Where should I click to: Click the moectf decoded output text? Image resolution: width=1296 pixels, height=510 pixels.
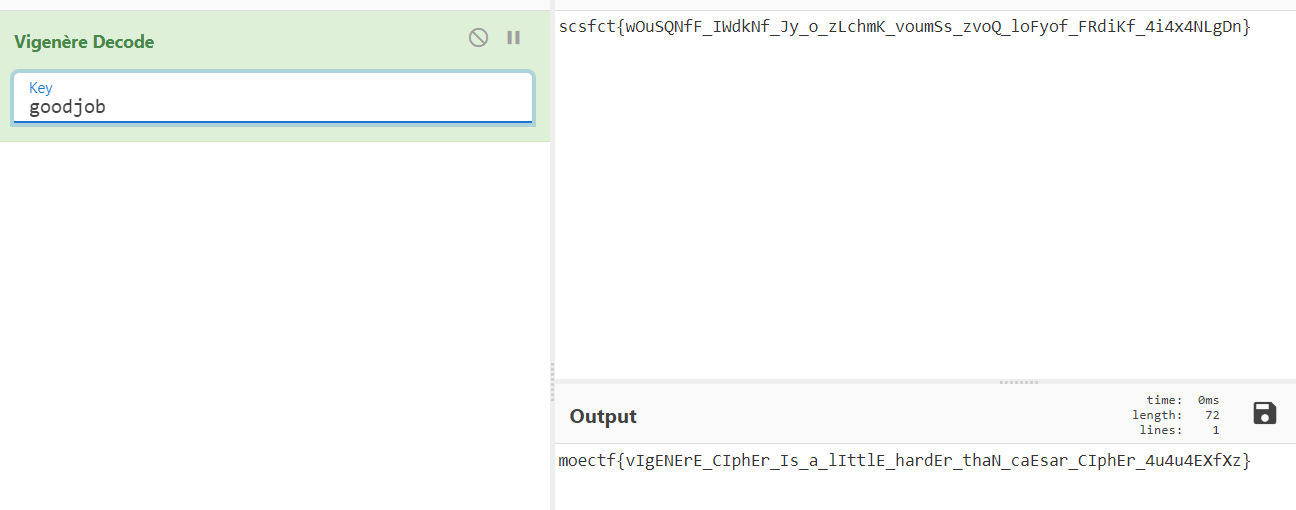click(x=904, y=461)
